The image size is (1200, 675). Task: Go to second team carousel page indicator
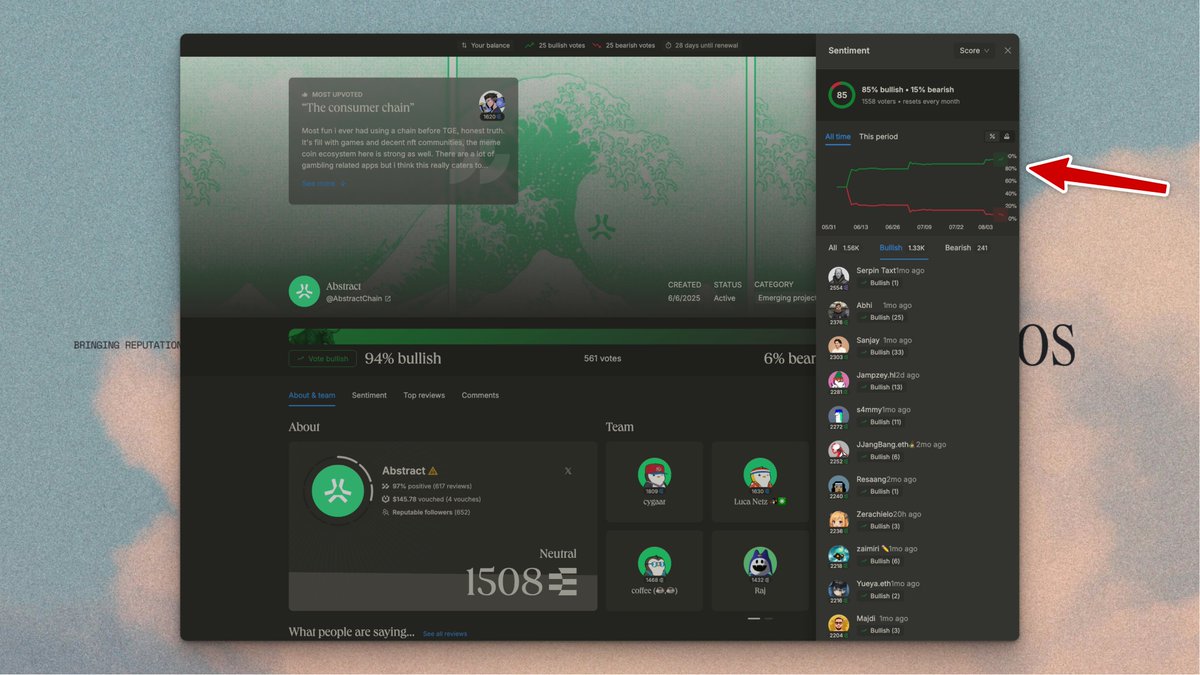767,619
